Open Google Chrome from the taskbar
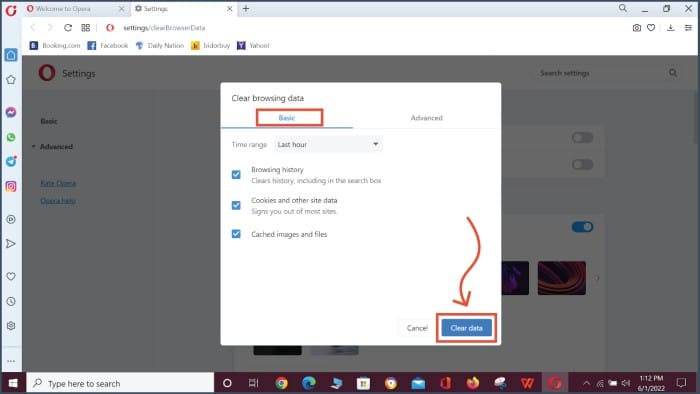Image resolution: width=700 pixels, height=394 pixels. 281,383
